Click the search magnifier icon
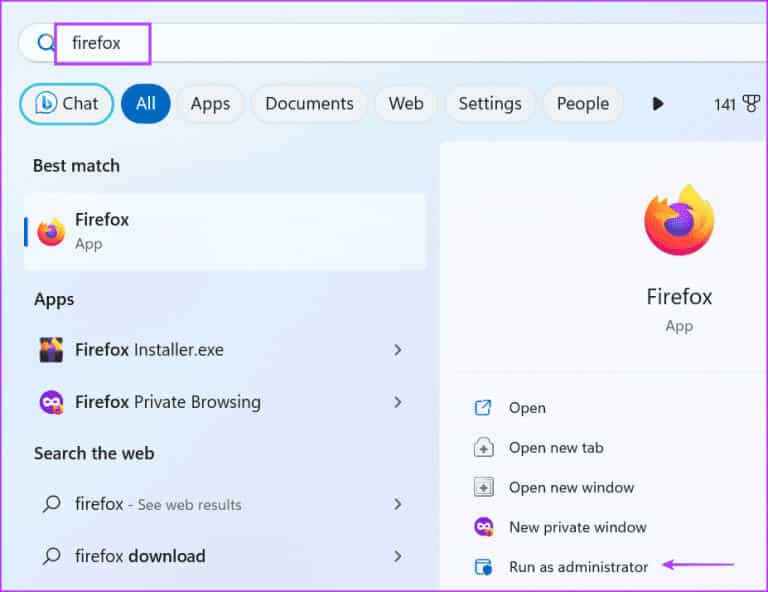This screenshot has height=592, width=768. pos(46,43)
